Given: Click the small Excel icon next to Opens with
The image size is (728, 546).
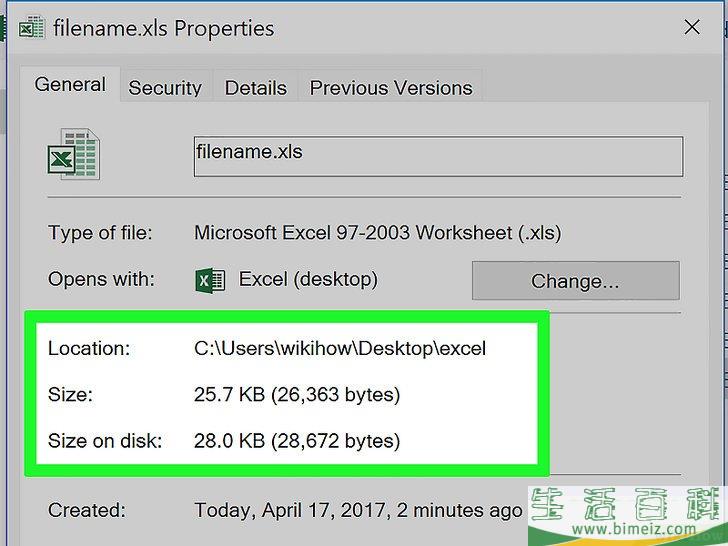Looking at the screenshot, I should (x=210, y=281).
